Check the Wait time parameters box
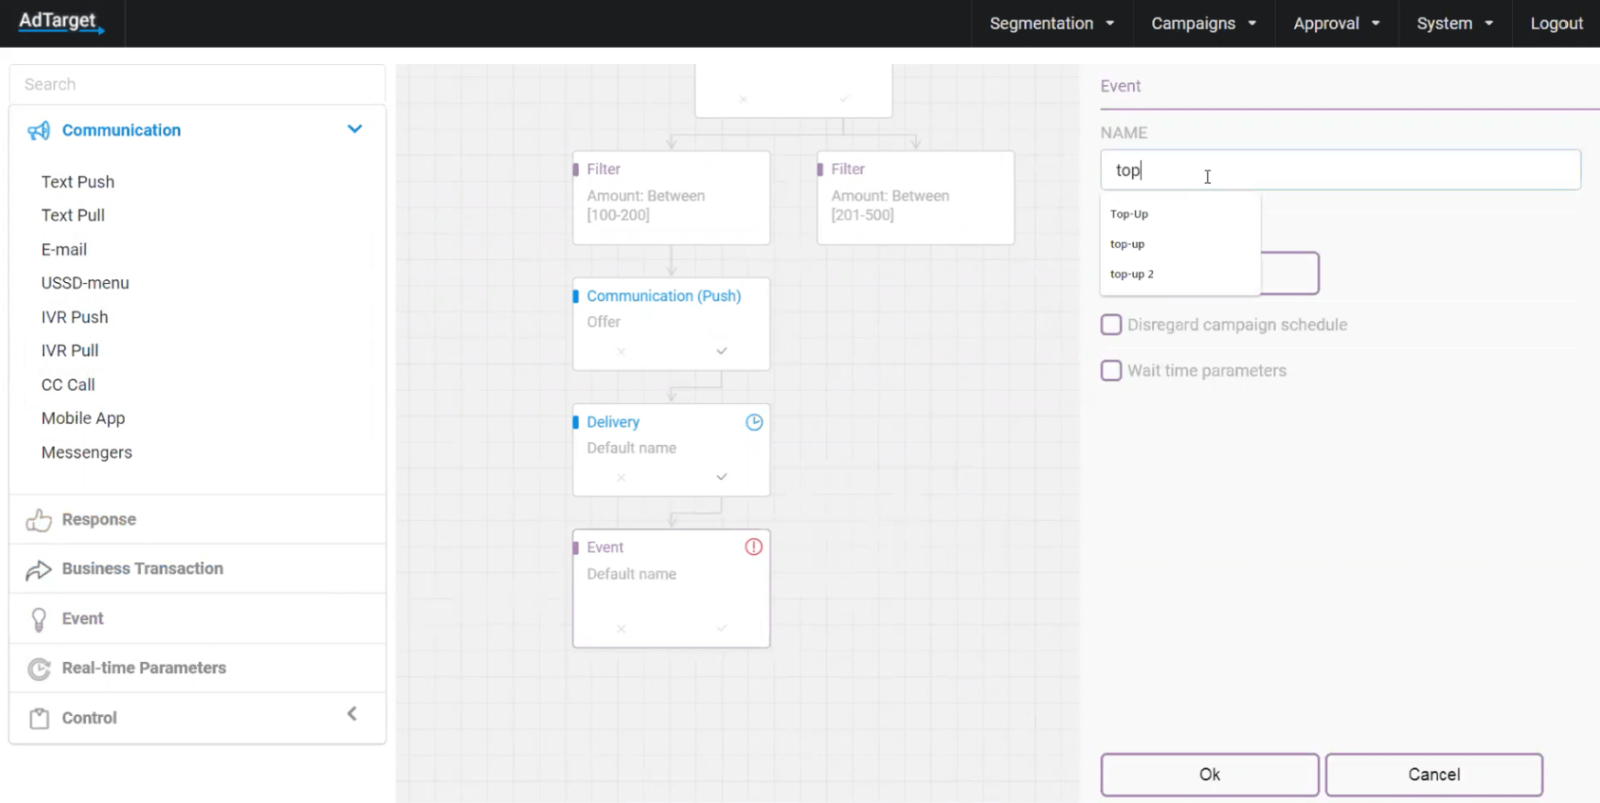This screenshot has height=803, width=1600. click(x=1111, y=371)
